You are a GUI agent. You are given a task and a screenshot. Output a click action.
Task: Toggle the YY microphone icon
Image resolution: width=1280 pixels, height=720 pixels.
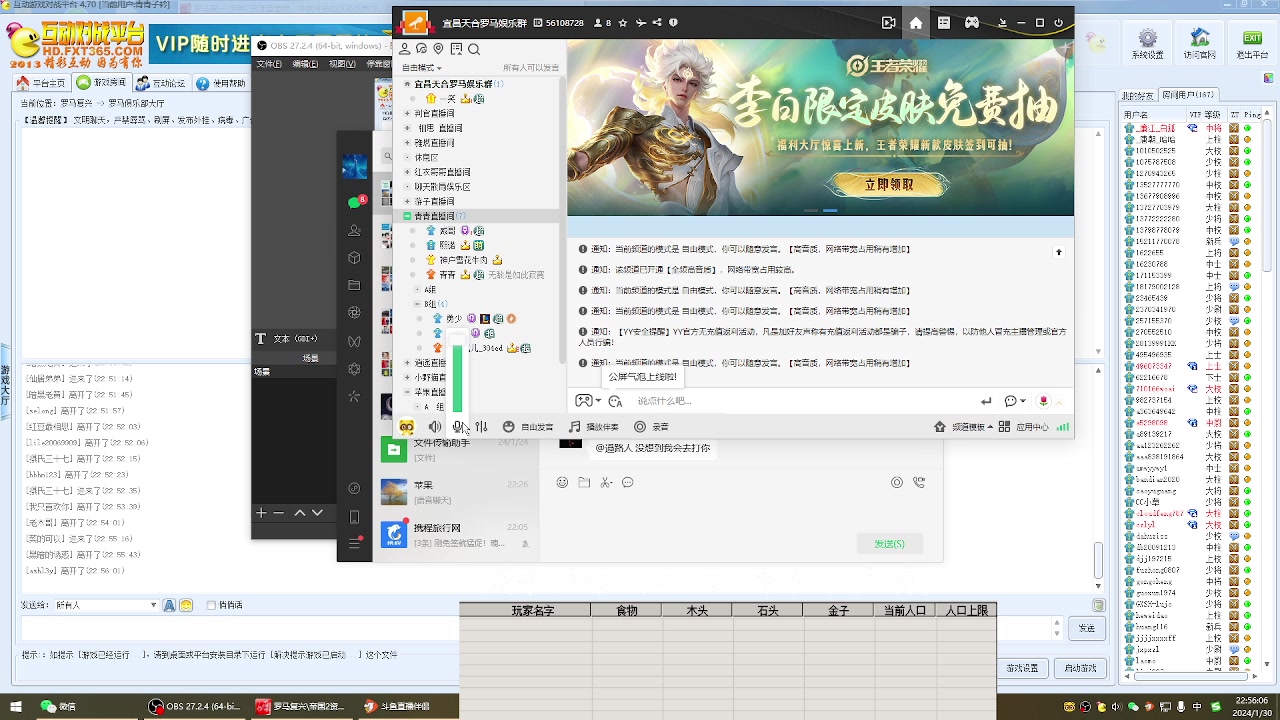point(457,427)
